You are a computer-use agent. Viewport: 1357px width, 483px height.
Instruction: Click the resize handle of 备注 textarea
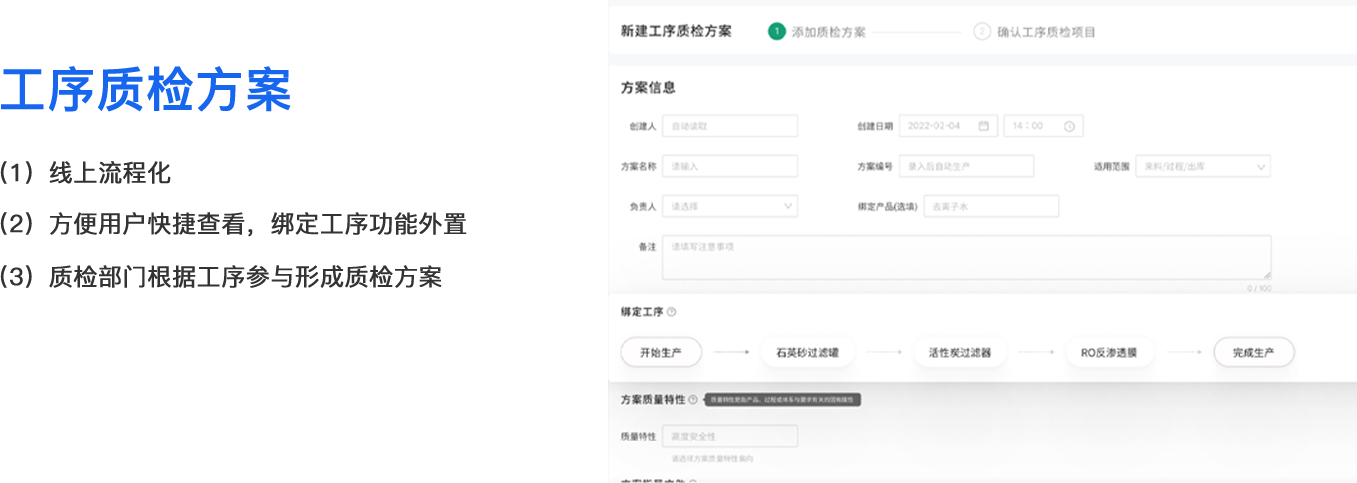1266,274
